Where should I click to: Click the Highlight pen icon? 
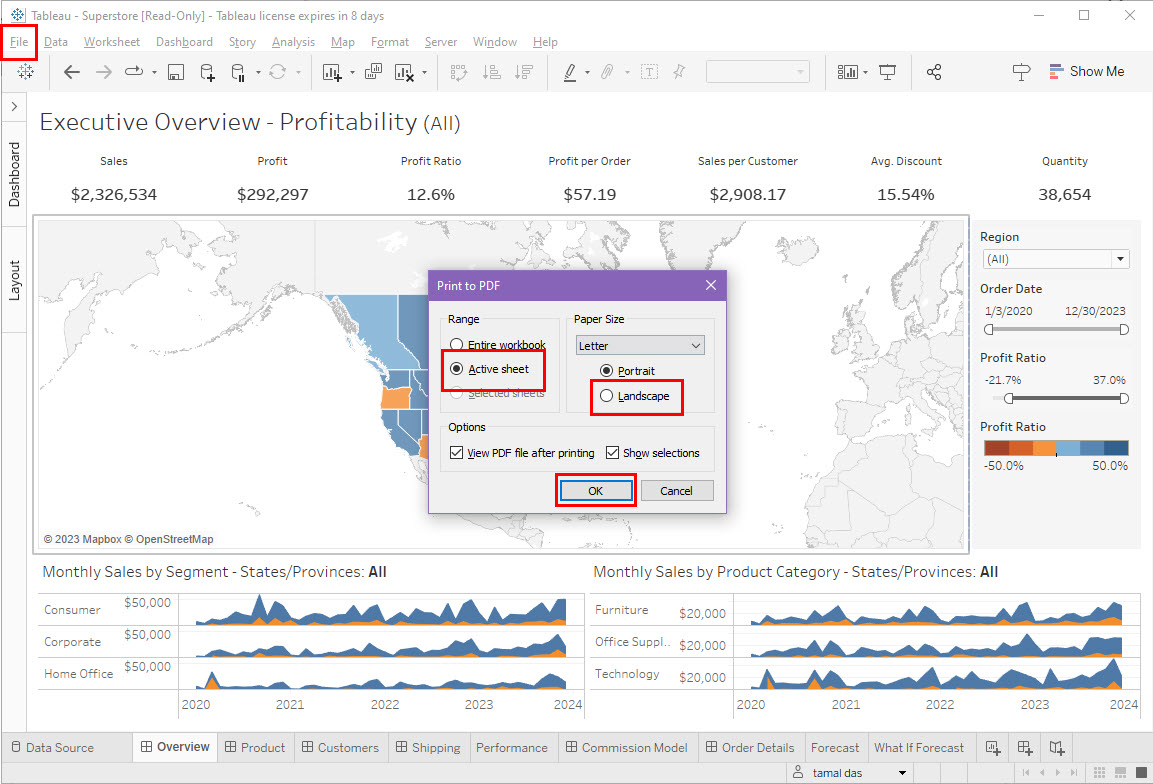pyautogui.click(x=570, y=71)
